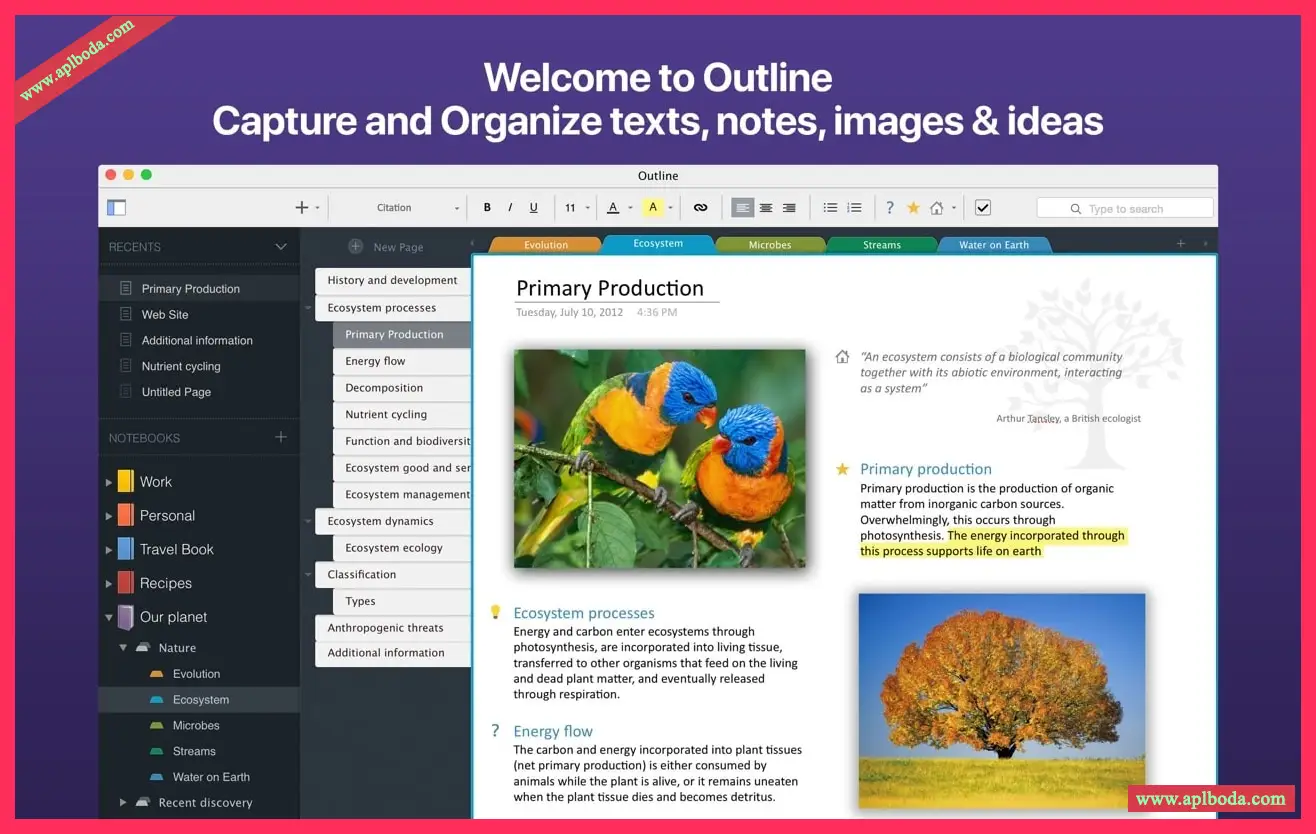Expand the Travel Book notebook

pos(109,550)
